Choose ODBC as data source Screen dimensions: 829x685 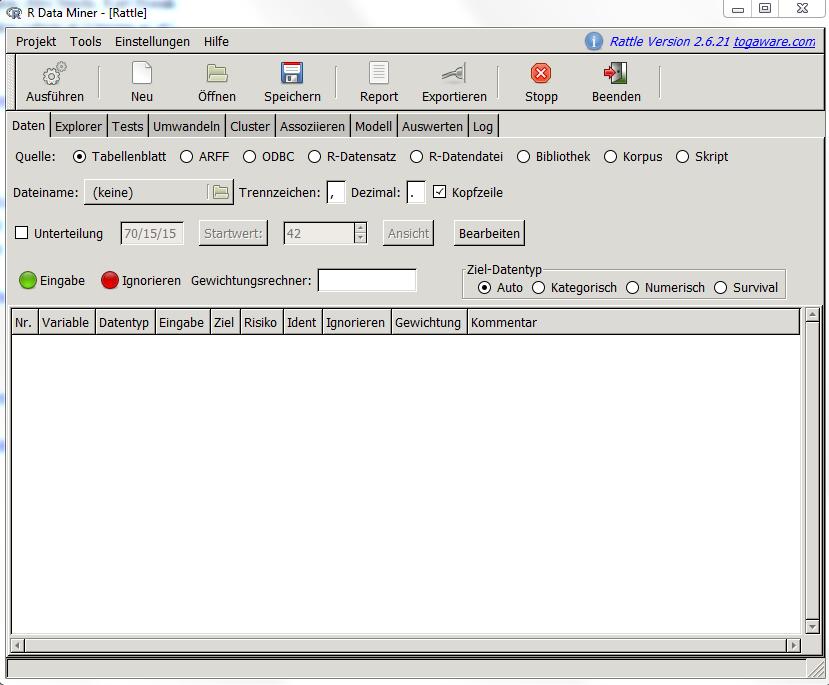pyautogui.click(x=249, y=156)
